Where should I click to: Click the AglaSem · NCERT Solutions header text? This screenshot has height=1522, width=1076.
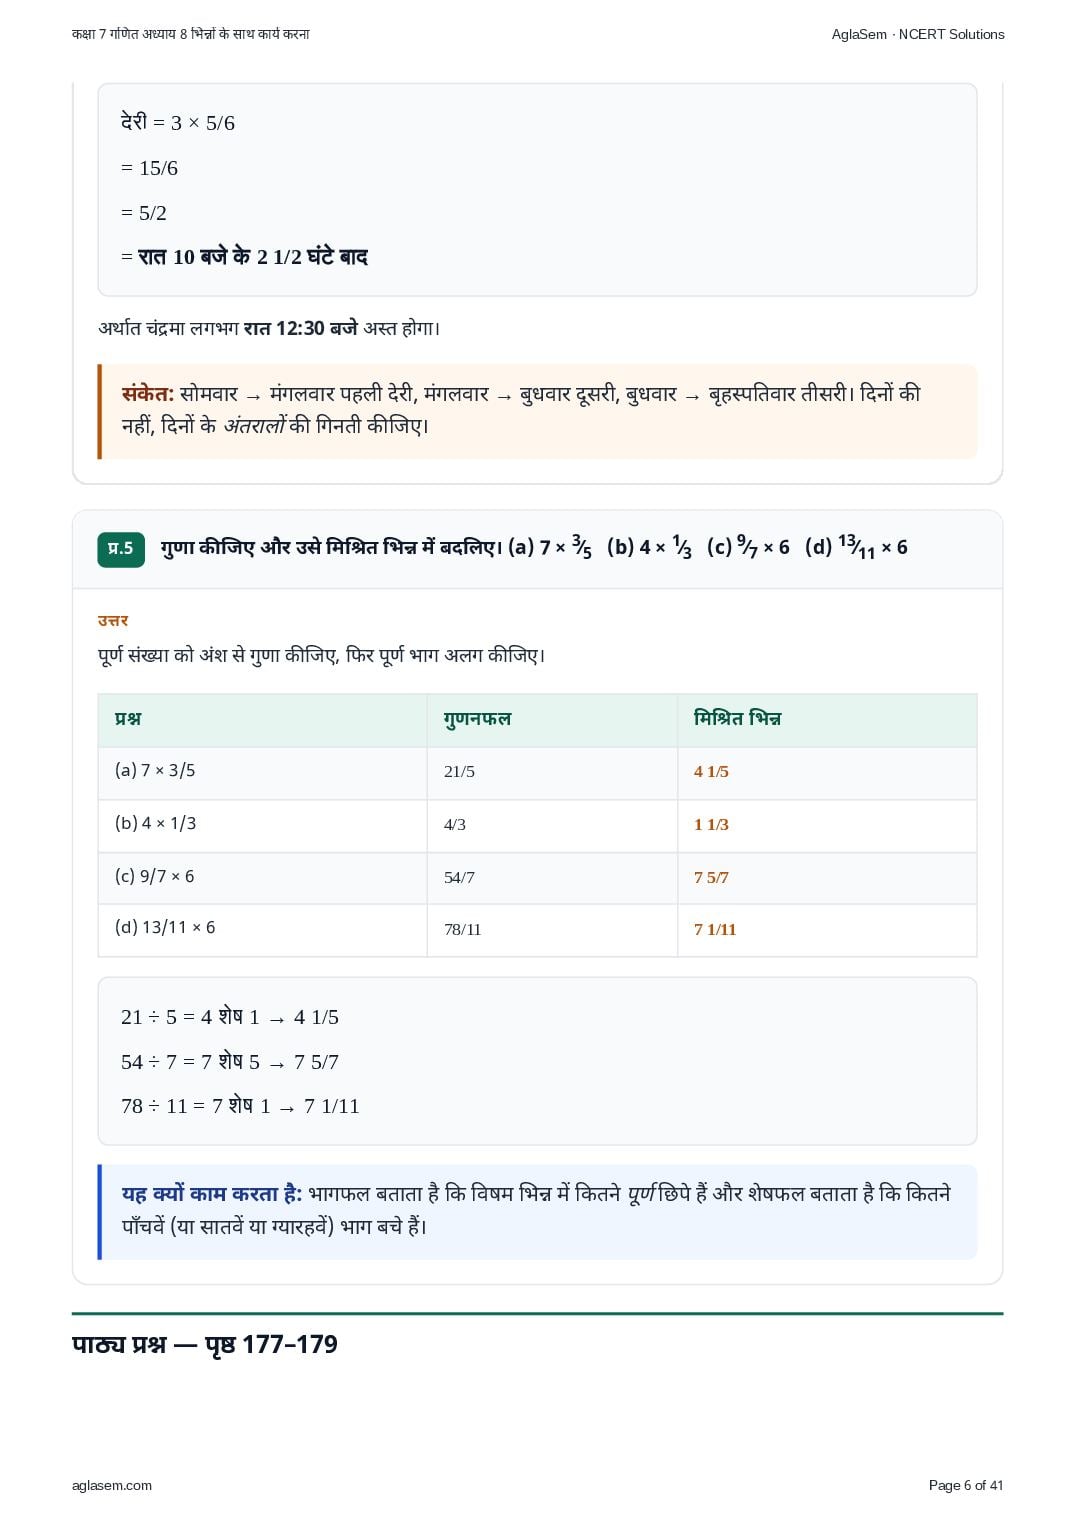coord(918,34)
